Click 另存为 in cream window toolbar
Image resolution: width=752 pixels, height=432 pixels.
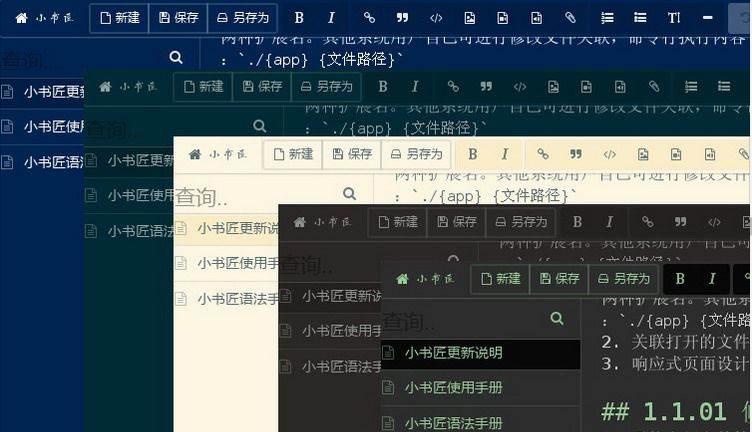pos(416,154)
